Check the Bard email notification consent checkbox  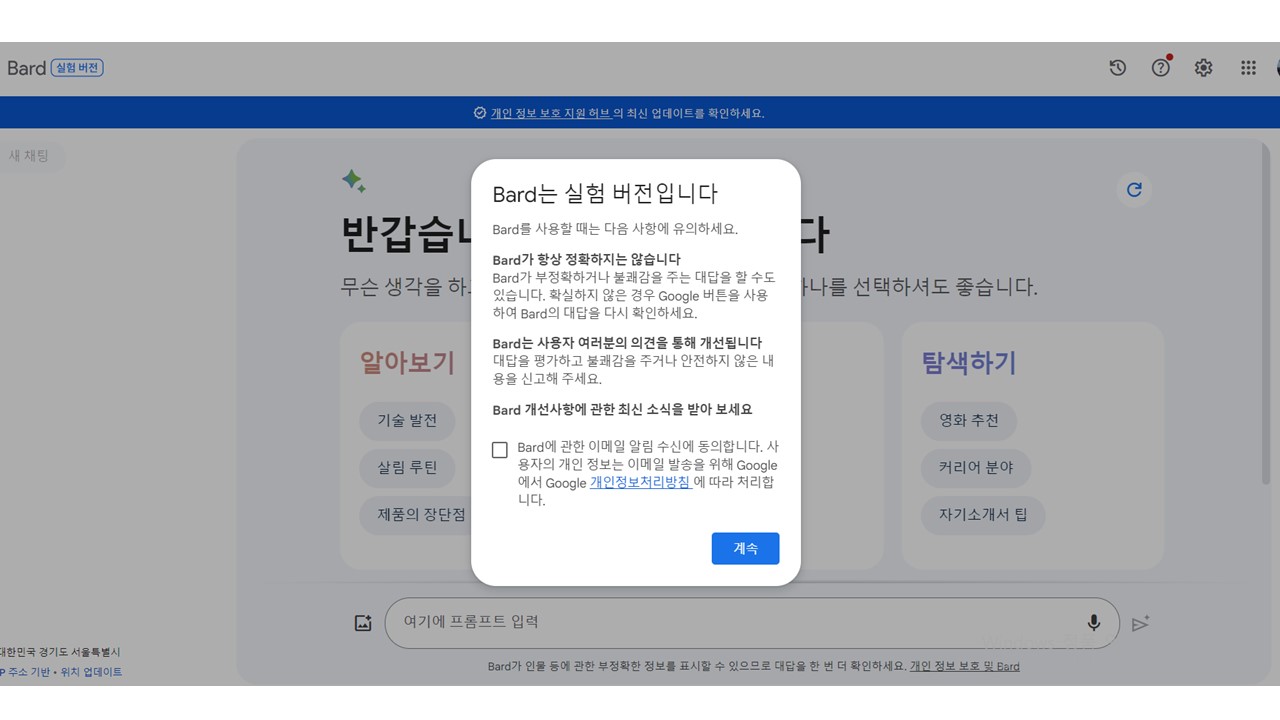500,450
